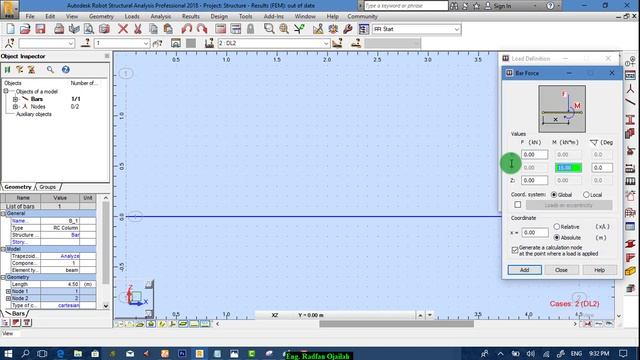
Task: Click the x coordinate input field
Action: [535, 233]
